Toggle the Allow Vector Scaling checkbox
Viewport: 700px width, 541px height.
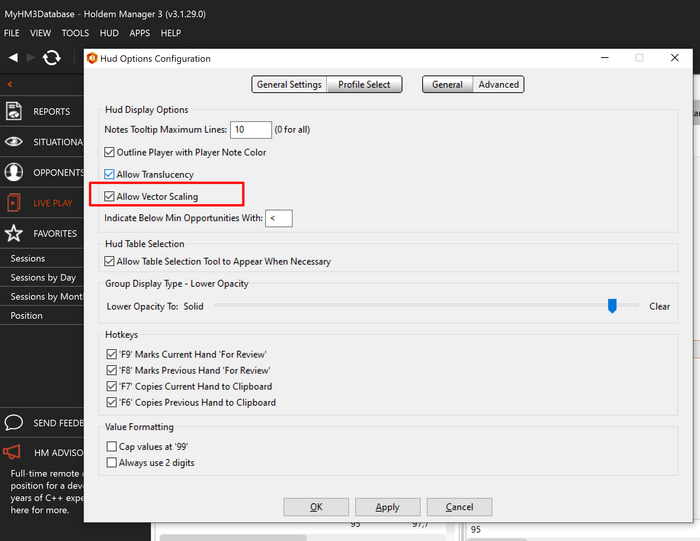click(x=109, y=196)
